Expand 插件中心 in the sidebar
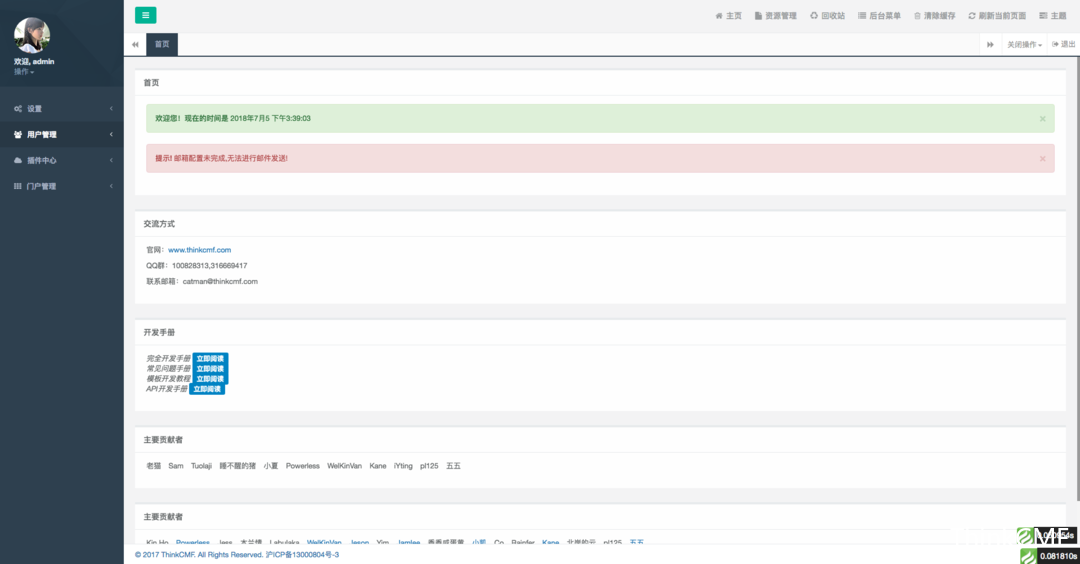Image resolution: width=1080 pixels, height=564 pixels. click(x=62, y=160)
